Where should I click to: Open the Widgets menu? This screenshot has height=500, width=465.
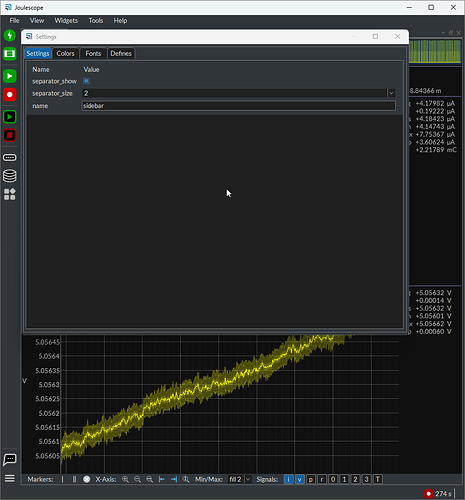[66, 21]
